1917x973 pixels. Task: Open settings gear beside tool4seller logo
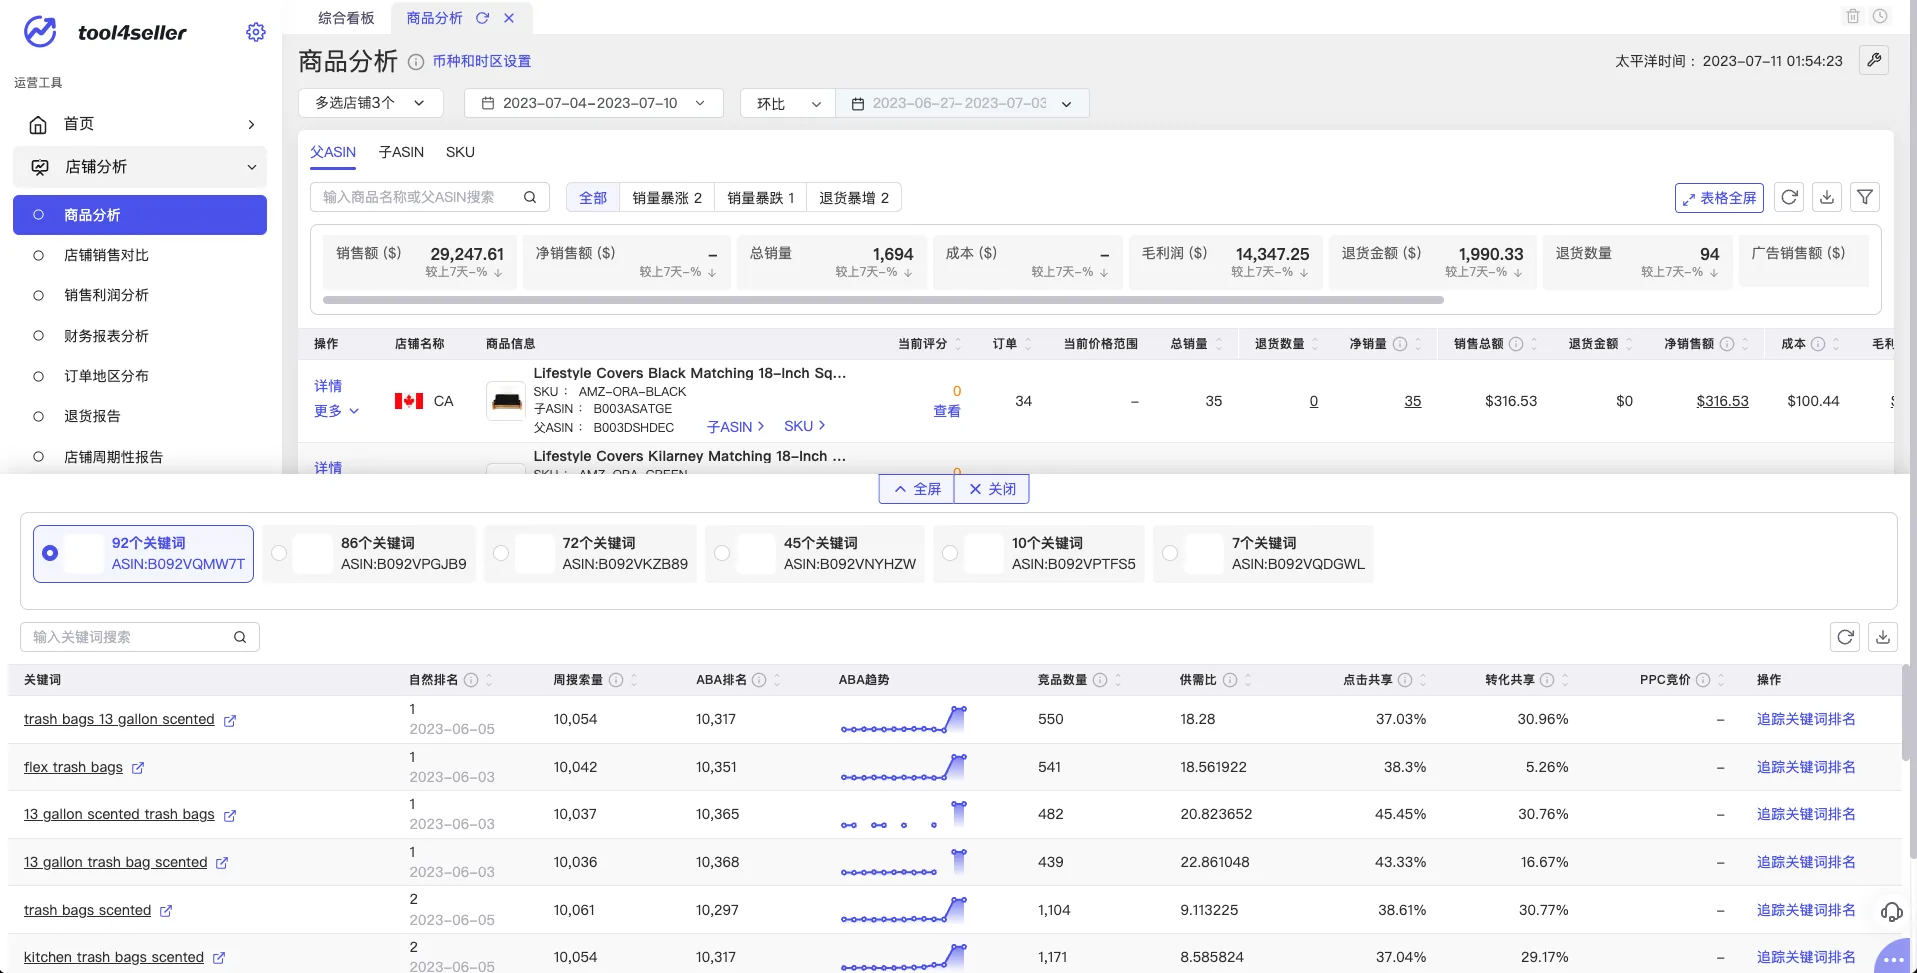[x=256, y=32]
